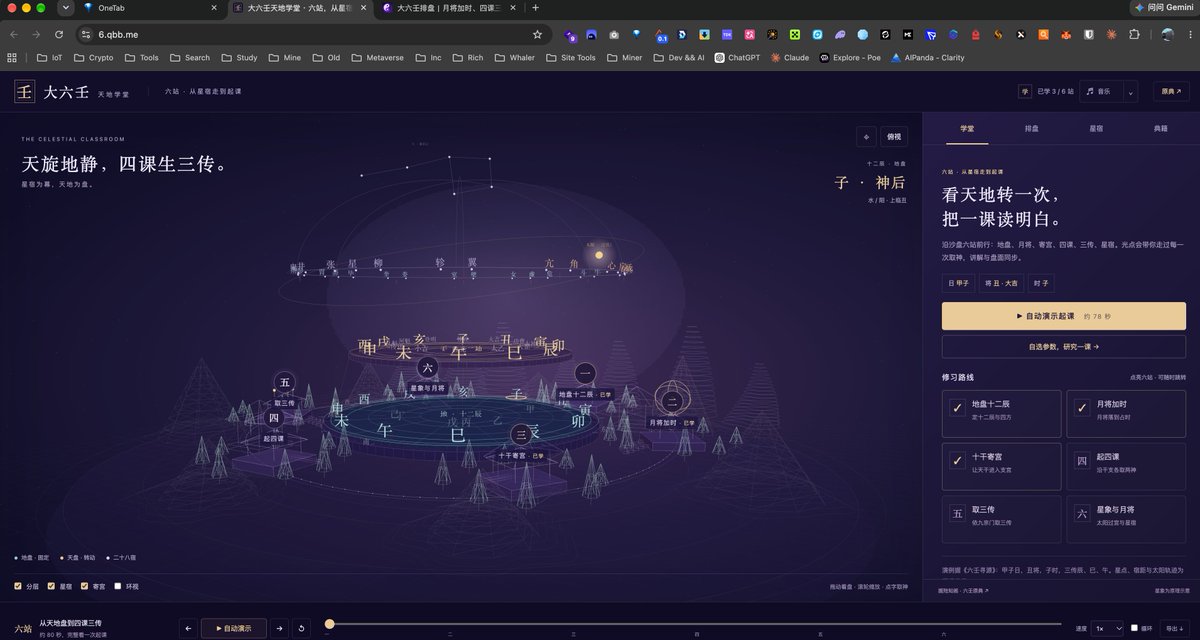Viewport: 1200px width, 640px height.
Task: Switch to the 星宿 tab in right panel
Action: [x=1097, y=129]
